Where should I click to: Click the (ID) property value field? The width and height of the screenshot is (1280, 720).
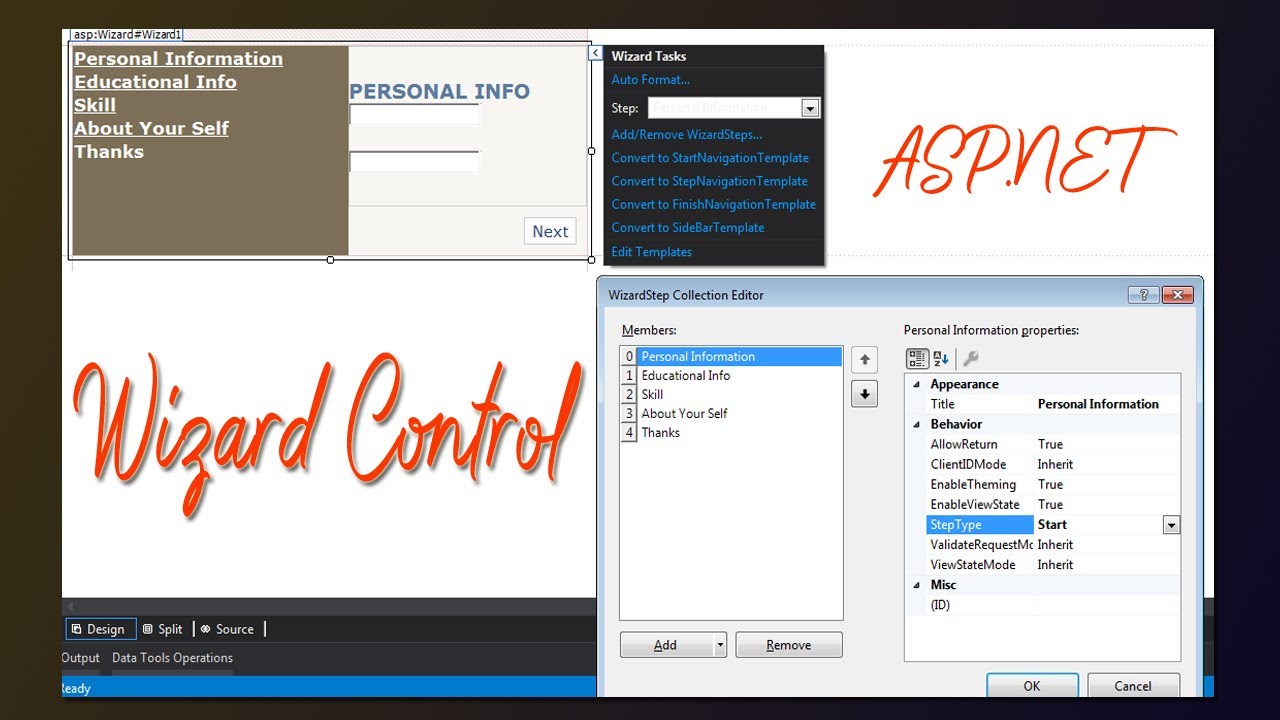point(1107,605)
